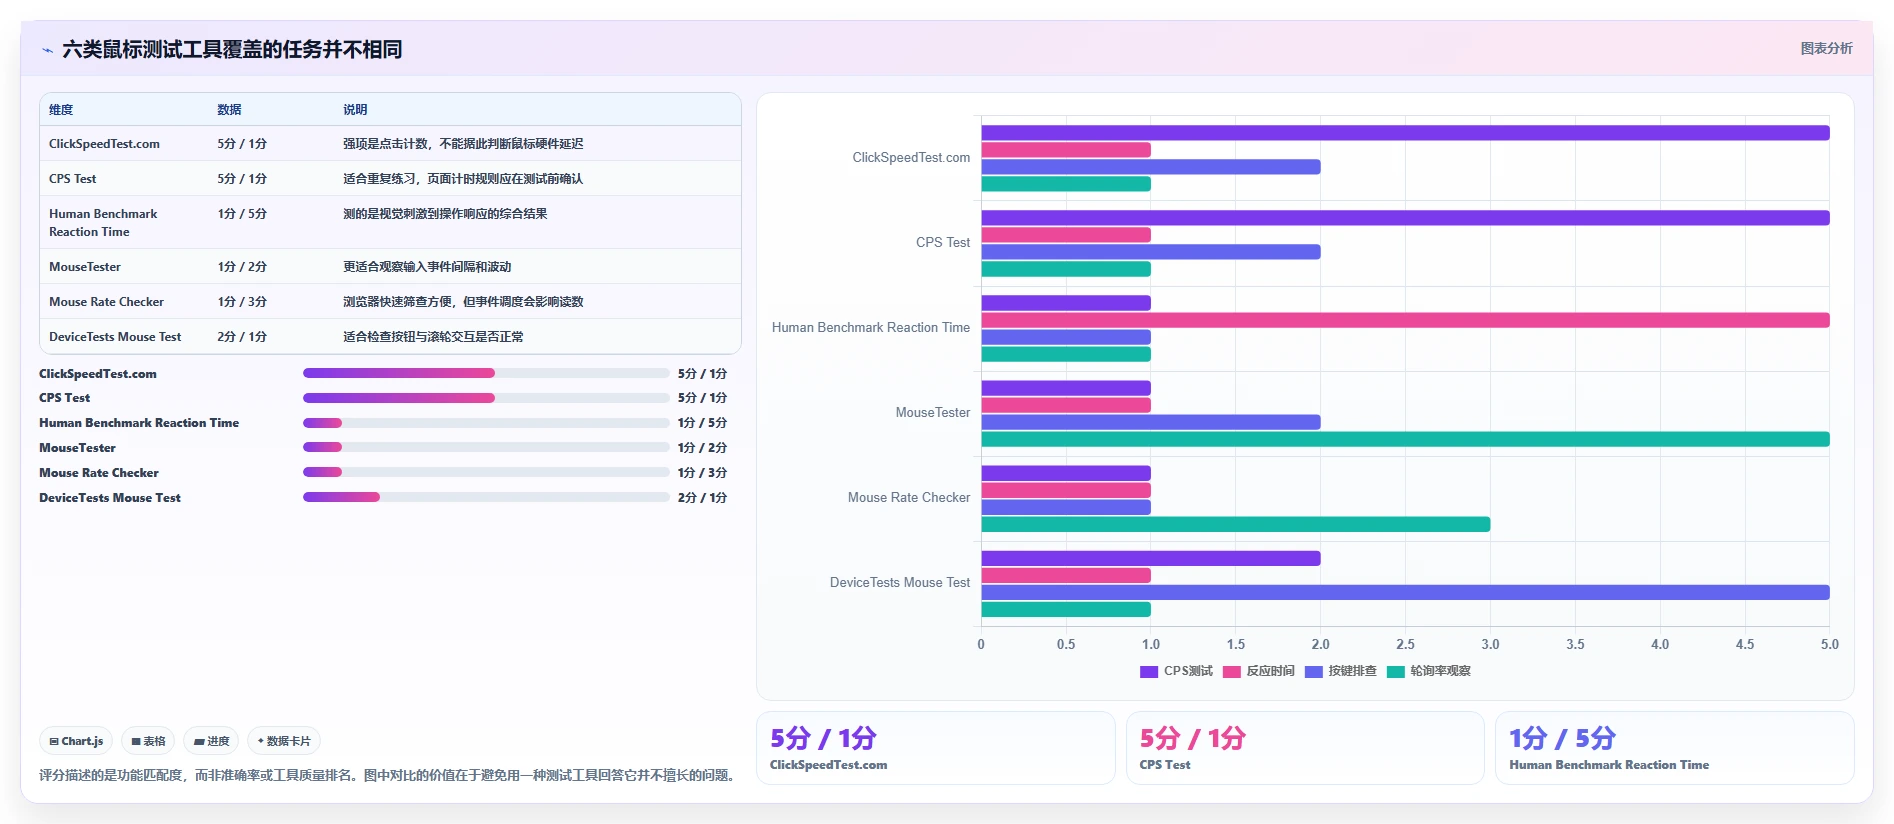Click the ClickSpeedTest.com chart axis label

click(x=911, y=158)
